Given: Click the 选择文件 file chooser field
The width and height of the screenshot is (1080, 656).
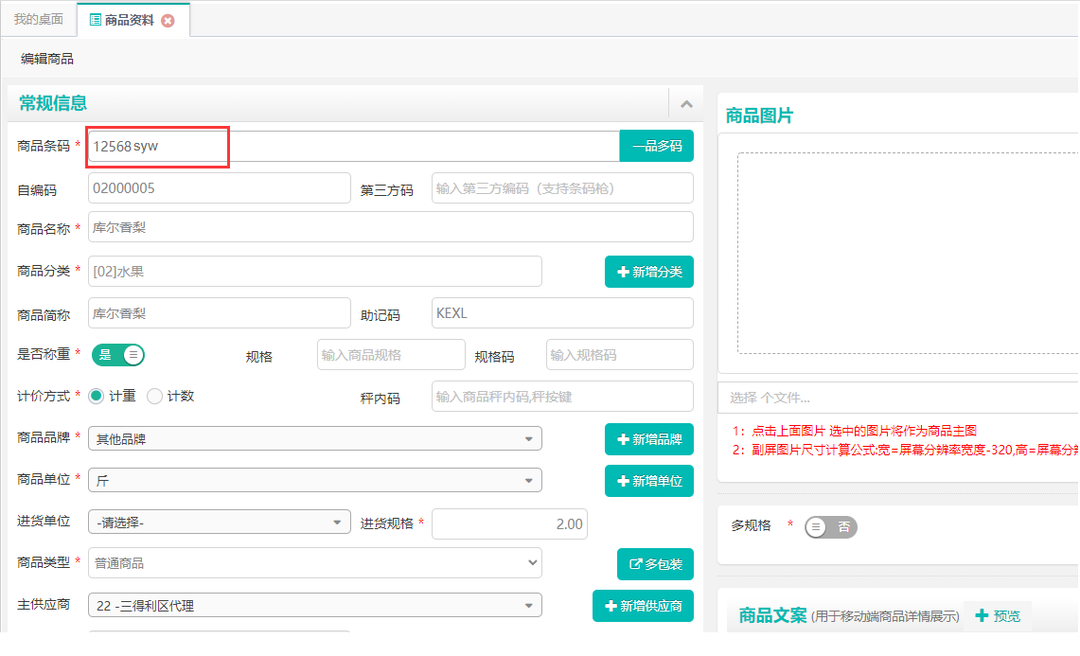Looking at the screenshot, I should click(897, 397).
